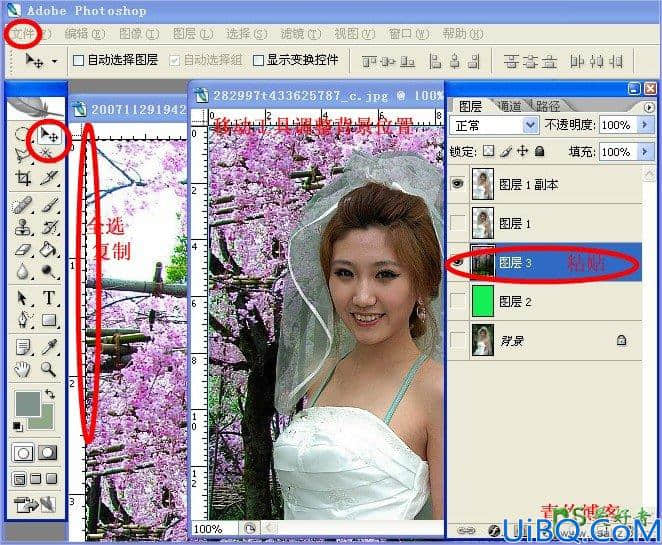Select the Eraser tool
This screenshot has width=662, height=545.
(x=23, y=250)
